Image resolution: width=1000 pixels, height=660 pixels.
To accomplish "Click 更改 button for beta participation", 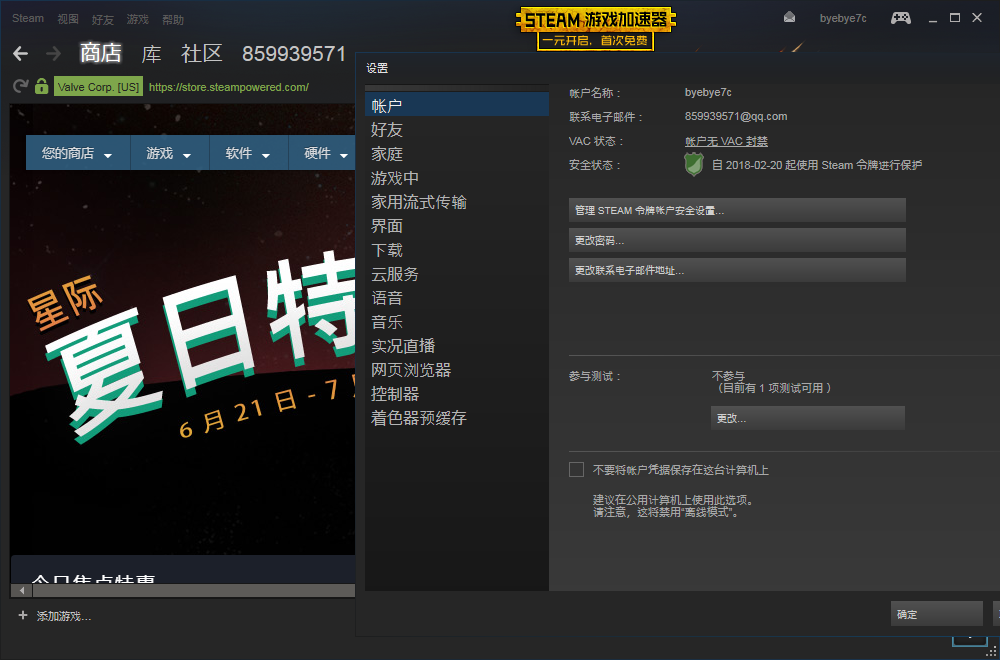I will click(807, 418).
